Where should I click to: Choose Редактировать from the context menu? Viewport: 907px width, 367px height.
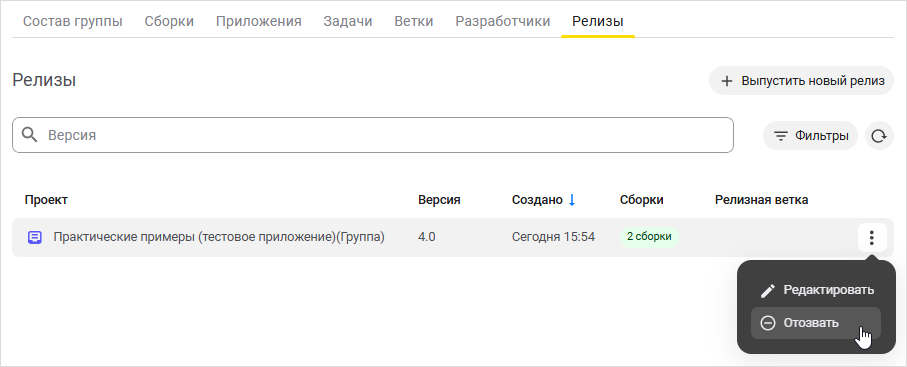[x=816, y=290]
